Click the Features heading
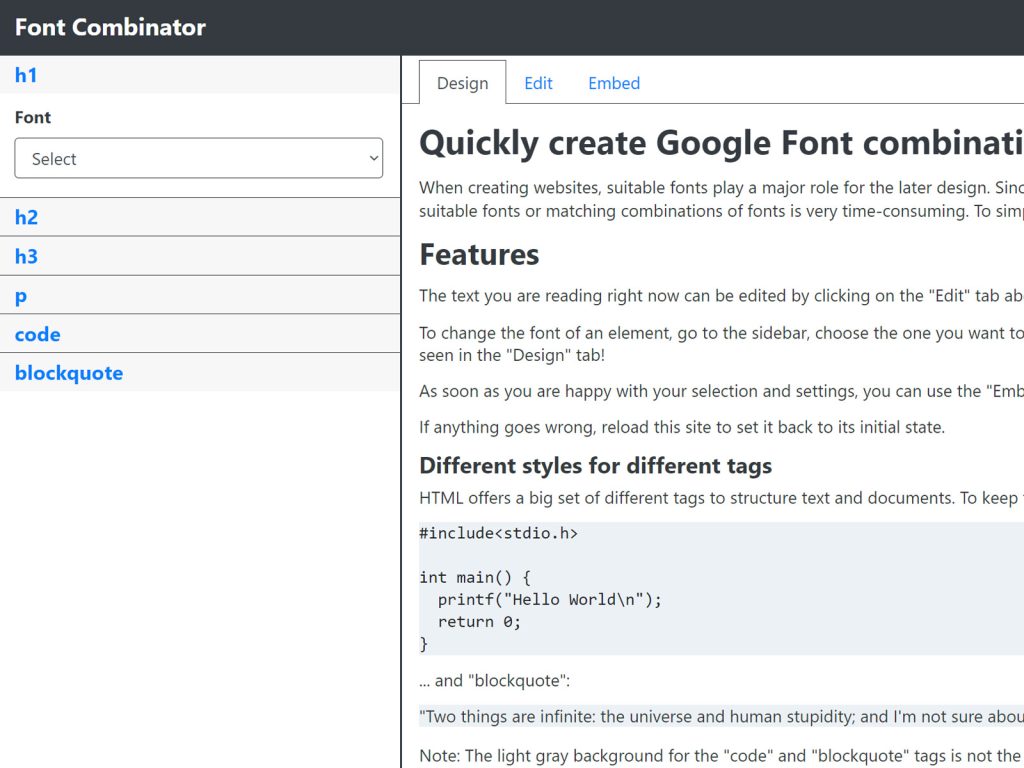The width and height of the screenshot is (1024, 768). coord(479,254)
